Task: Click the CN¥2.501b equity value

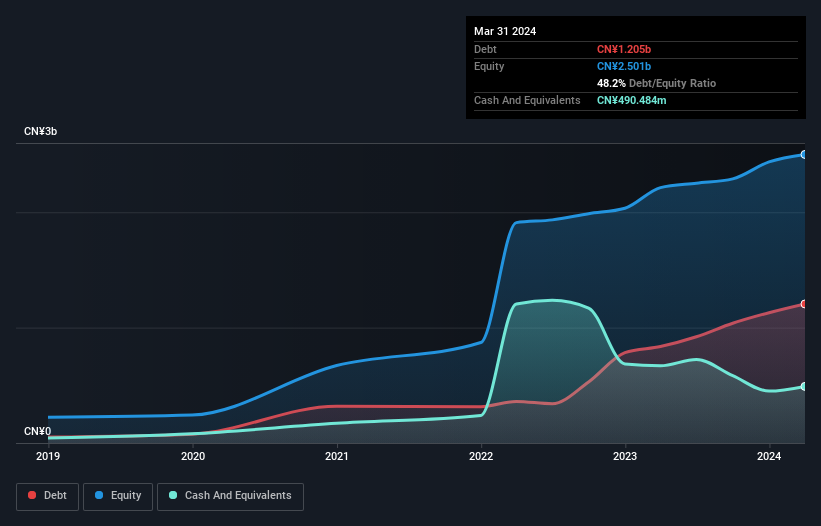Action: click(624, 66)
